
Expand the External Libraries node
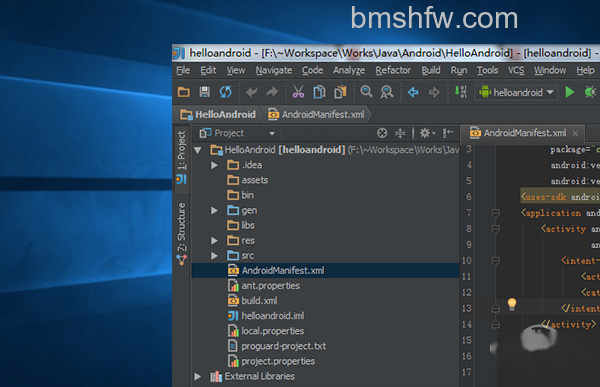tap(197, 376)
